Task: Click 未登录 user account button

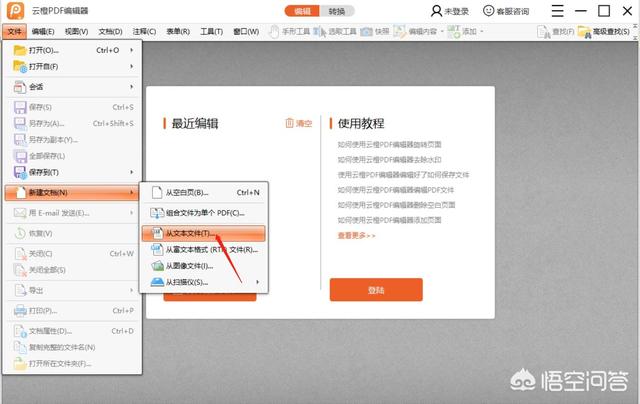Action: pyautogui.click(x=450, y=11)
